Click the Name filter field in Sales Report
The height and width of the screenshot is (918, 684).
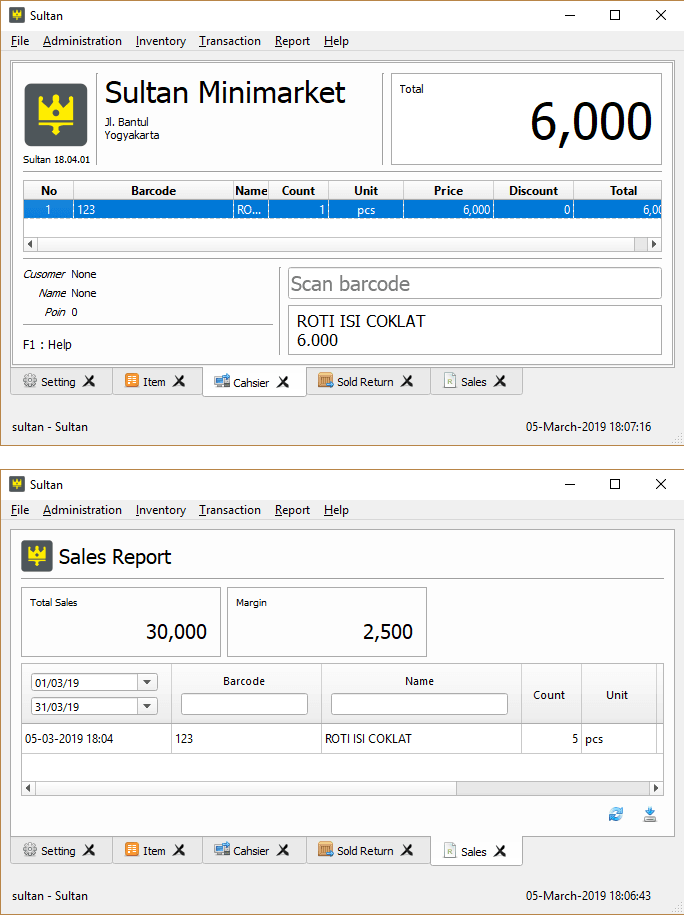coord(419,704)
